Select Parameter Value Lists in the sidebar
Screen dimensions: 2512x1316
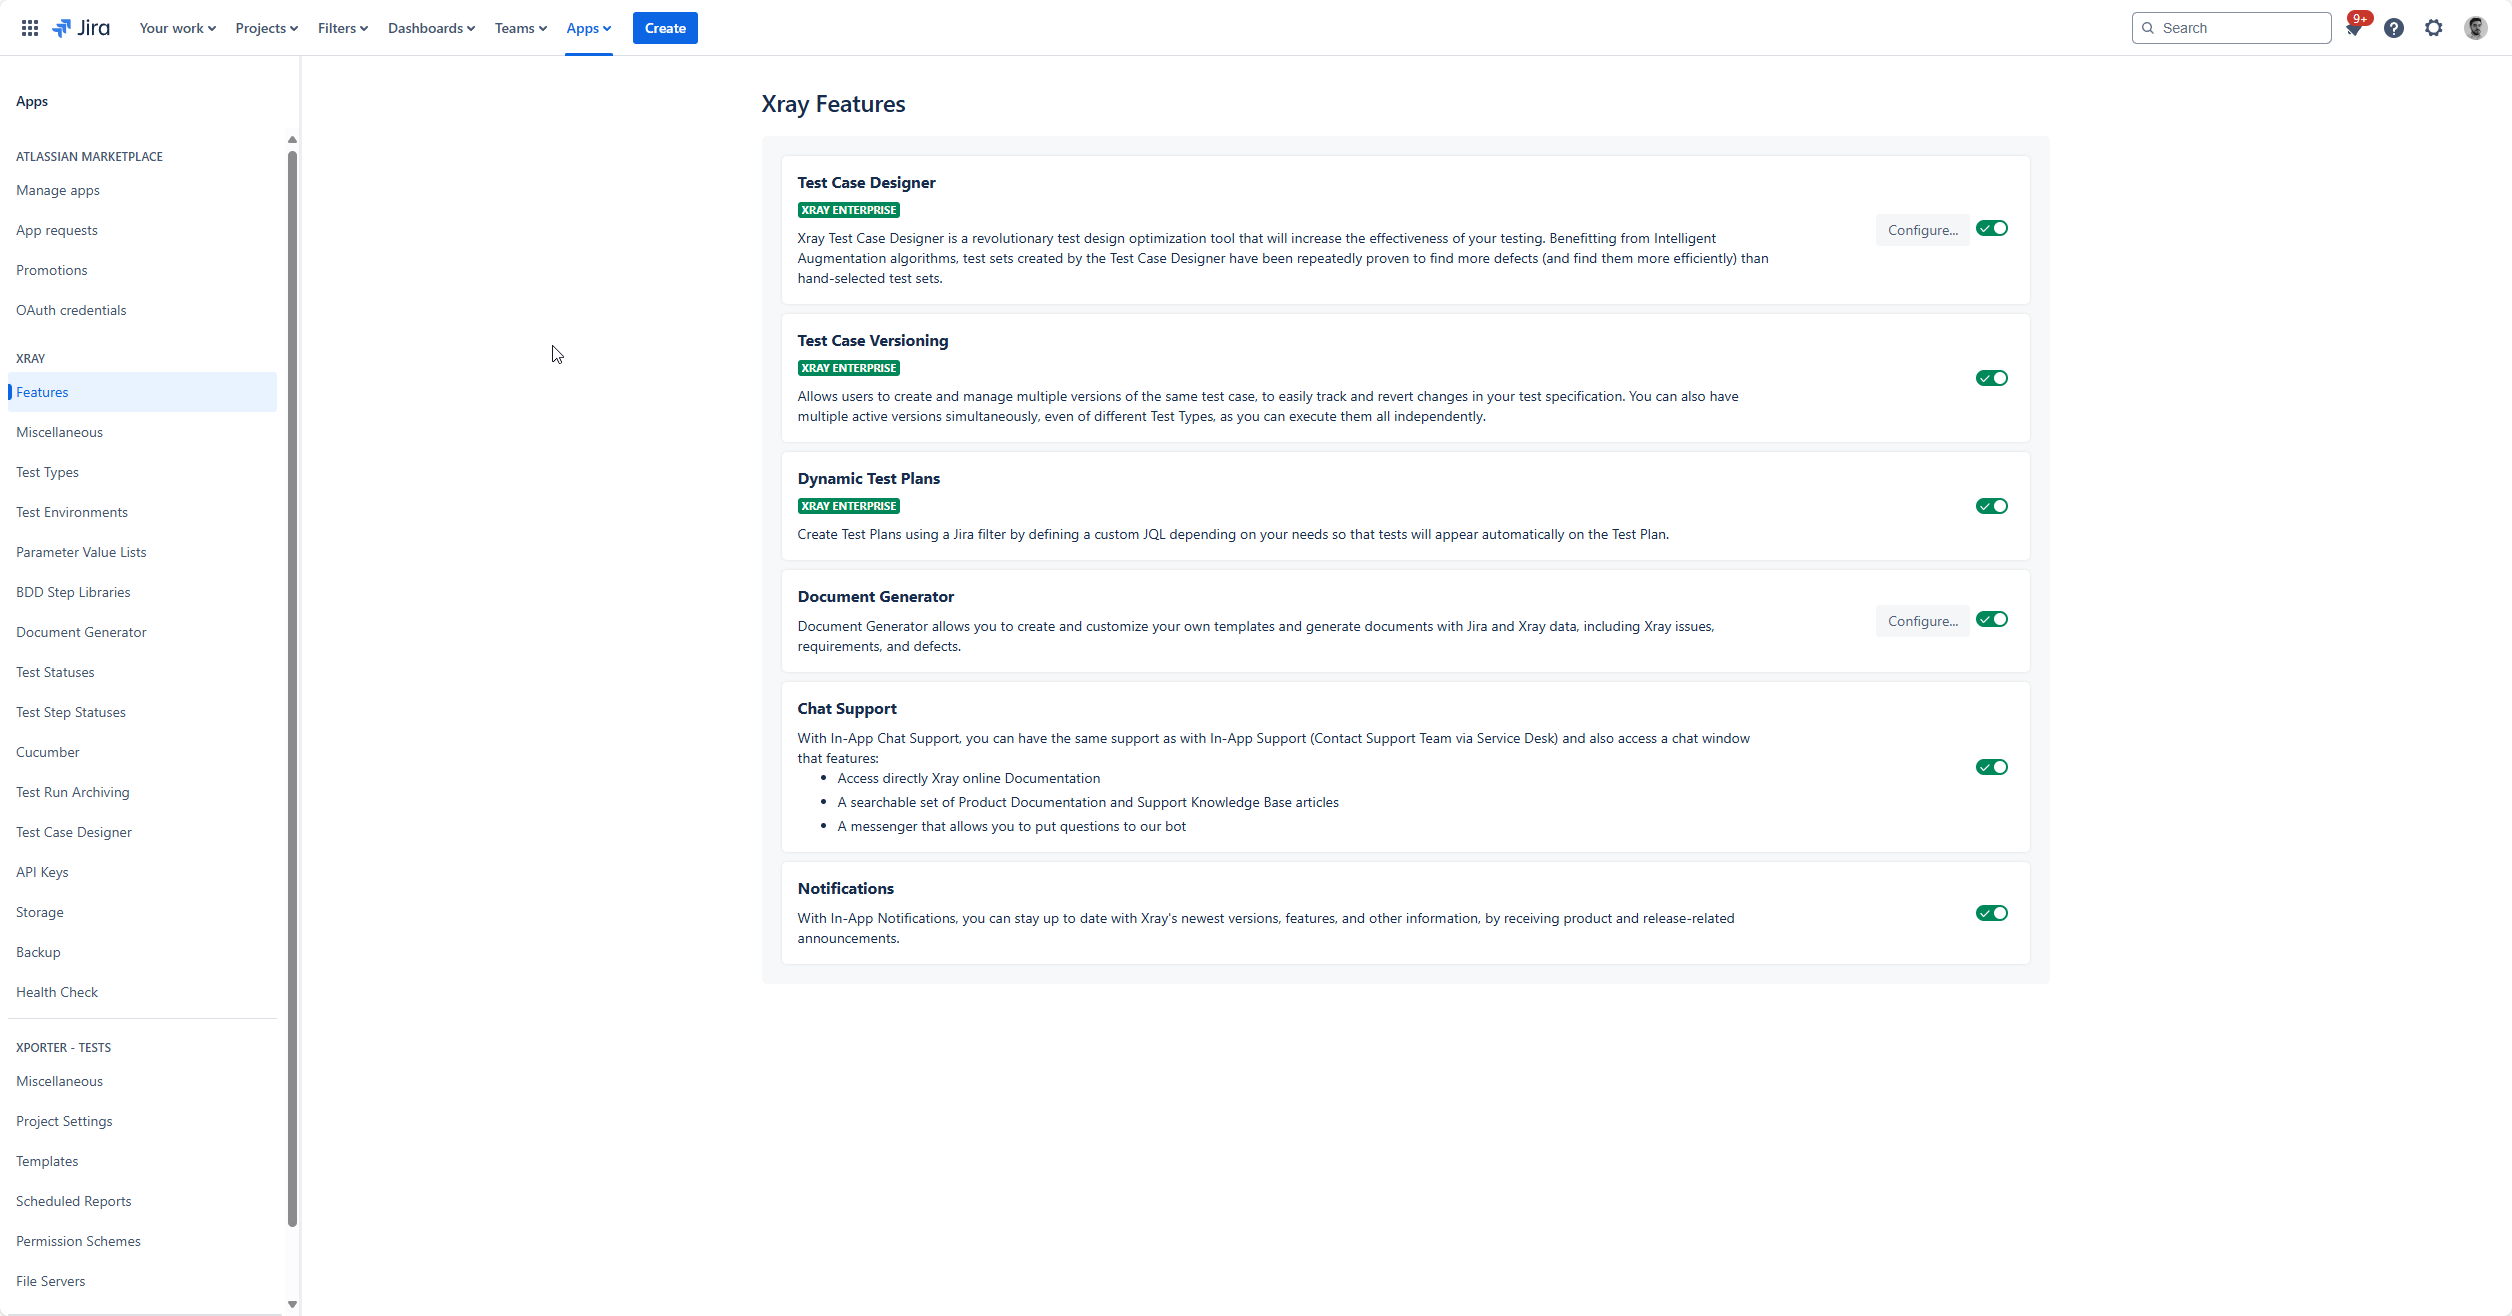[142, 552]
